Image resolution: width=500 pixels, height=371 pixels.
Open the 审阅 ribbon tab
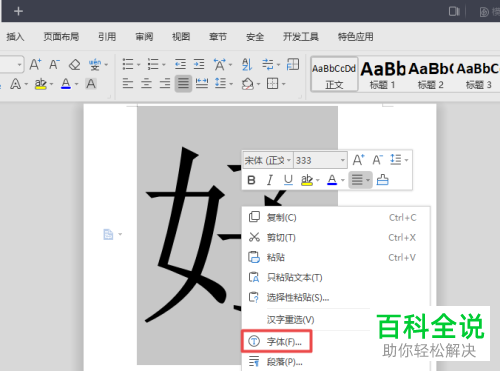(144, 37)
